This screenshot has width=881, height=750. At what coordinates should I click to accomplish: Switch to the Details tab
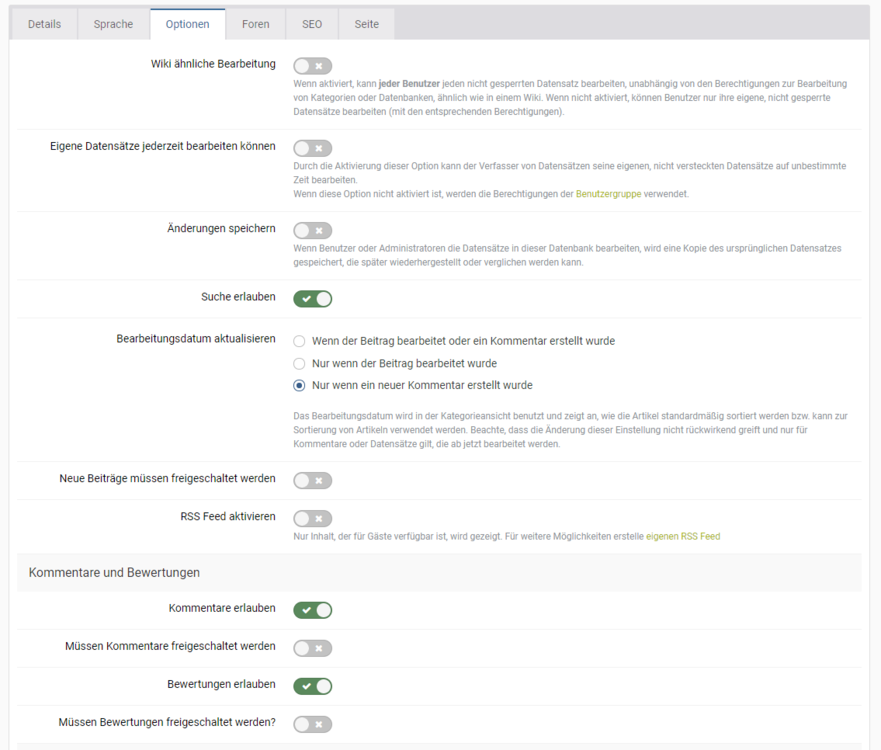43,24
